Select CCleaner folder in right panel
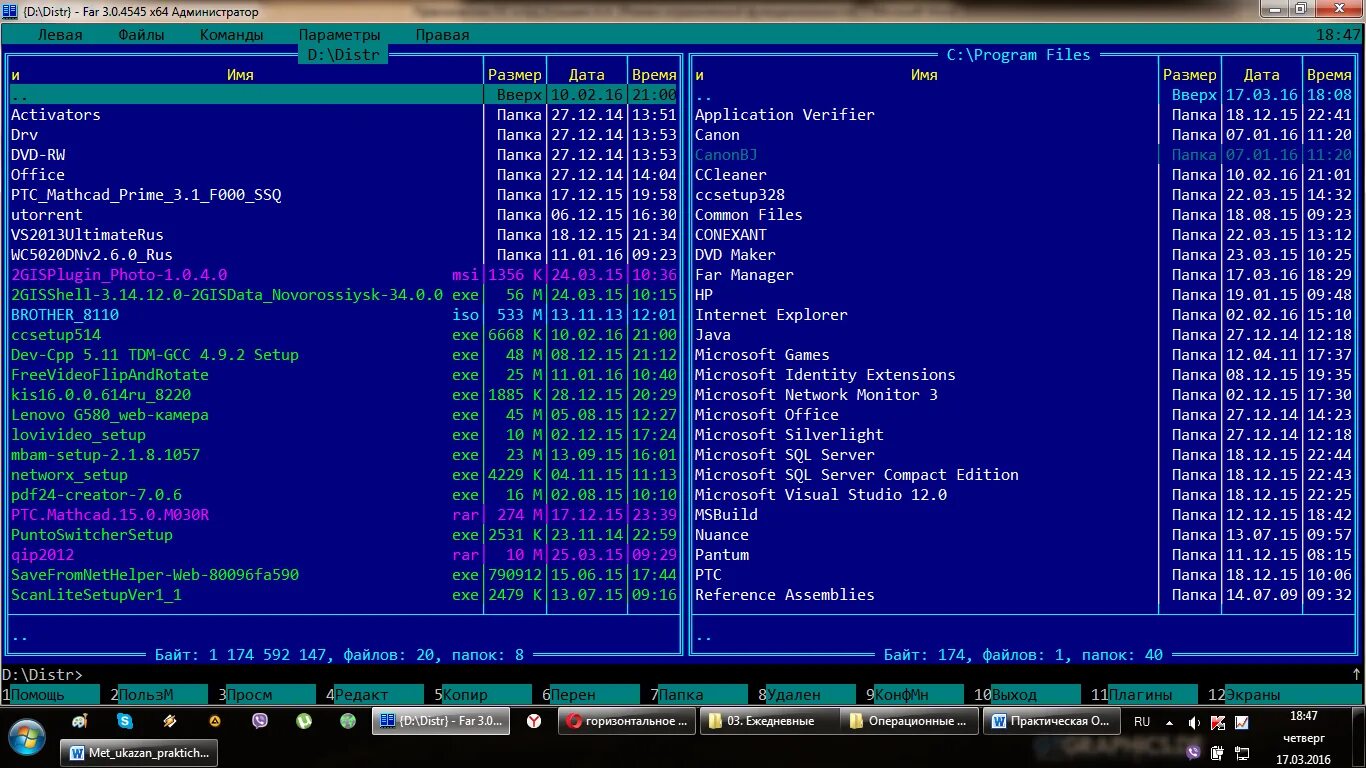Image resolution: width=1366 pixels, height=768 pixels. click(731, 175)
